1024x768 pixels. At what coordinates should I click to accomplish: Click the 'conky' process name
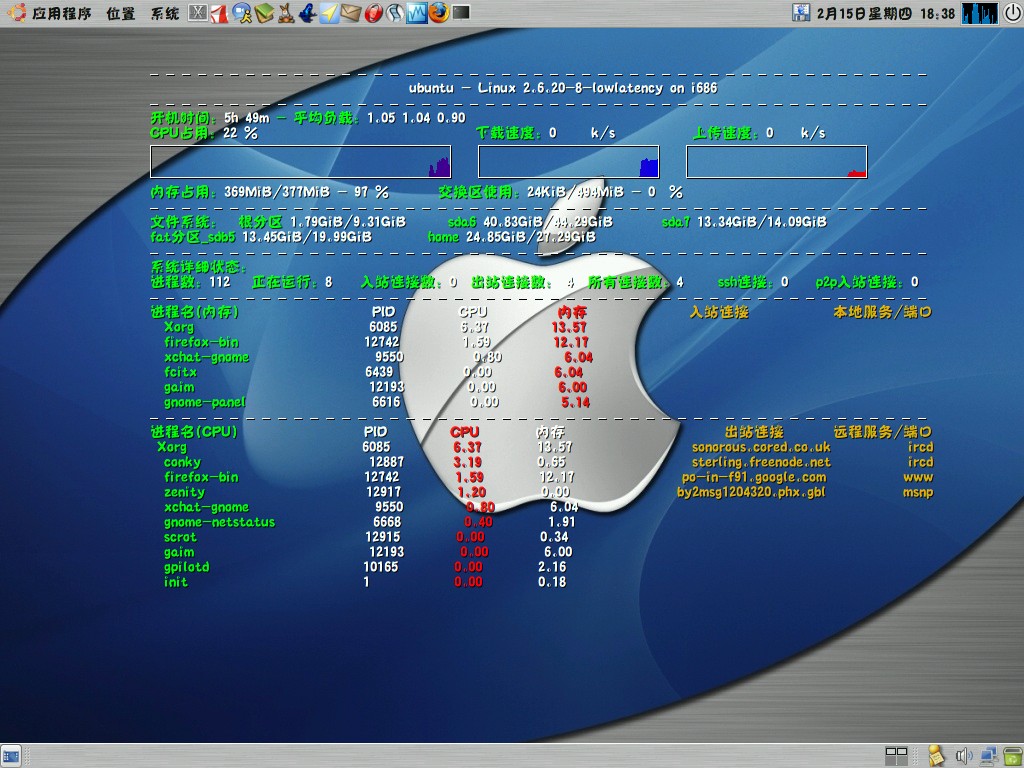pyautogui.click(x=182, y=462)
